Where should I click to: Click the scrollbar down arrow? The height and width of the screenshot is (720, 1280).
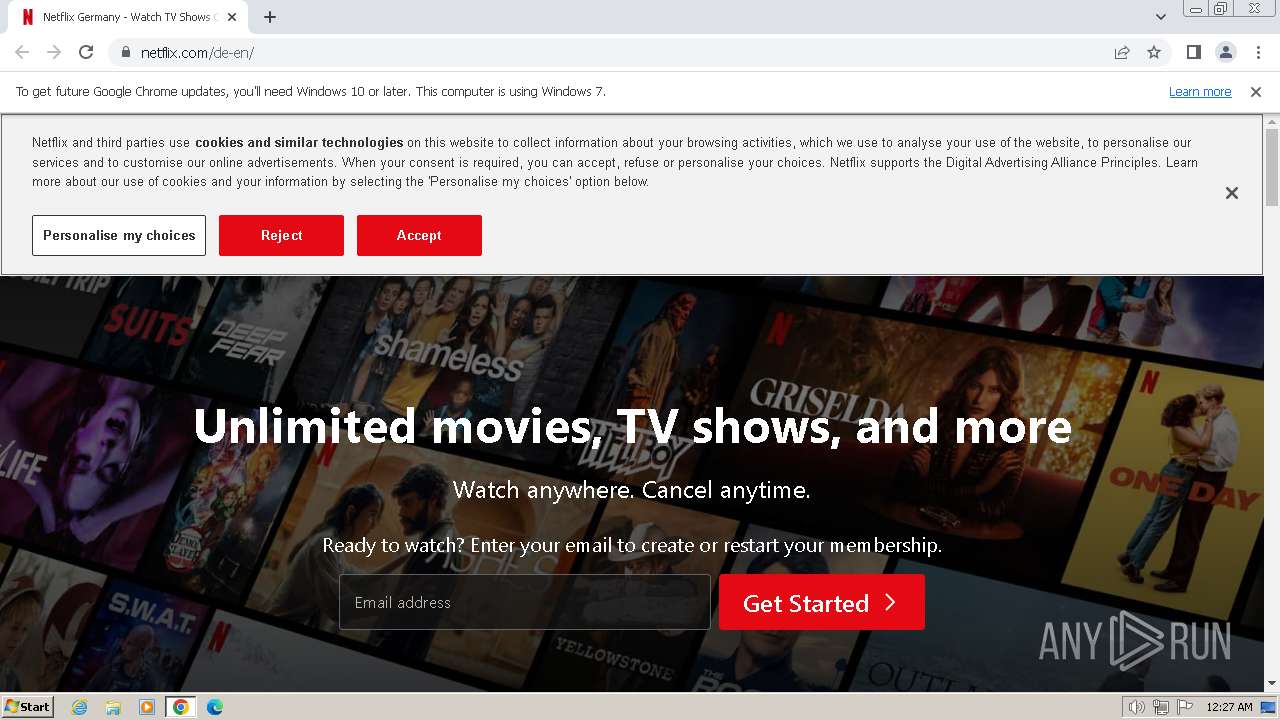click(x=1272, y=683)
